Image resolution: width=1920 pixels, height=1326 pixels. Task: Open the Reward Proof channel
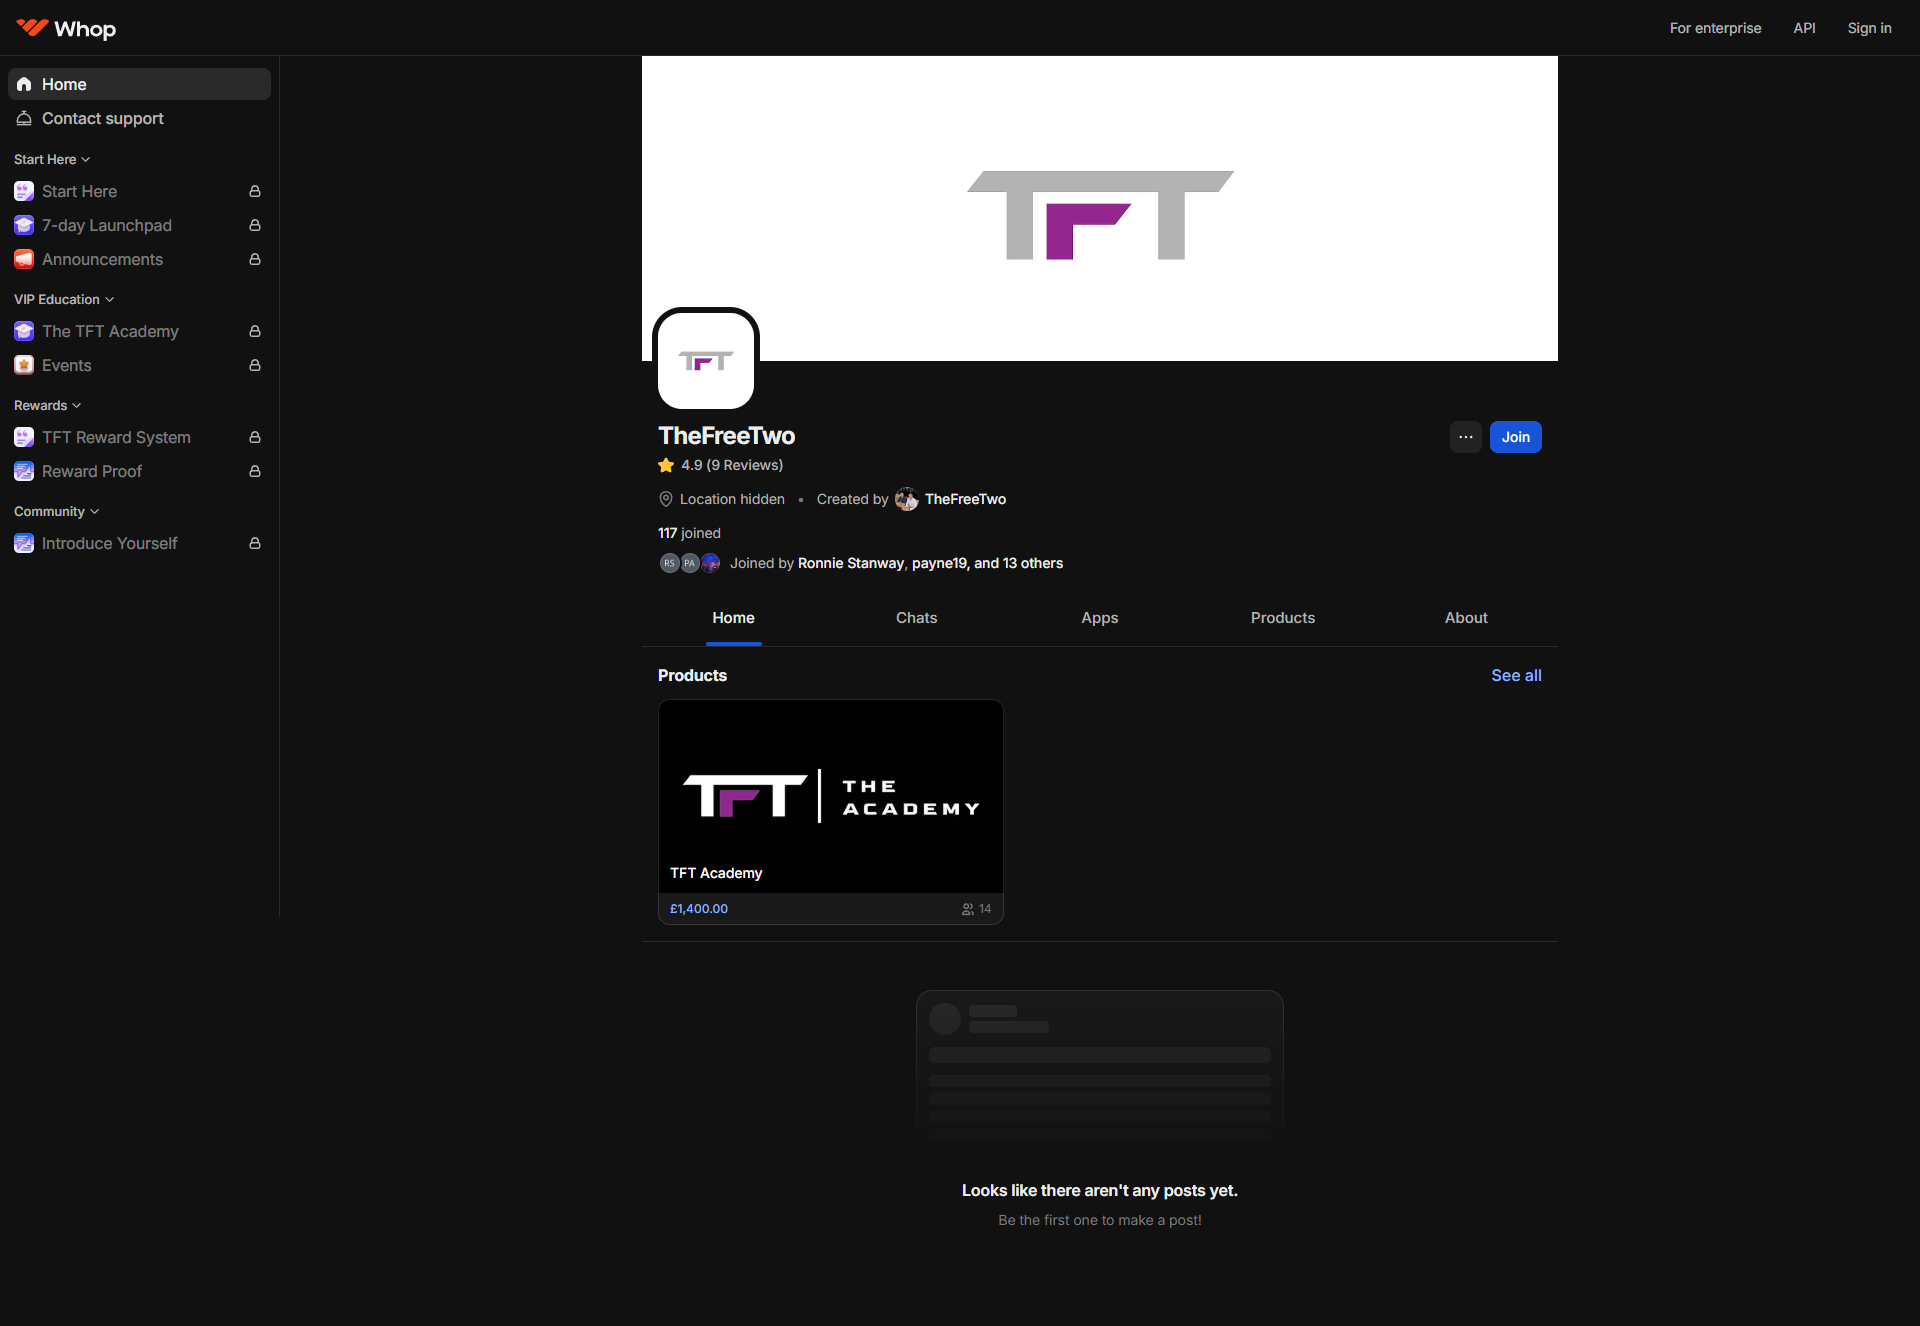point(139,471)
